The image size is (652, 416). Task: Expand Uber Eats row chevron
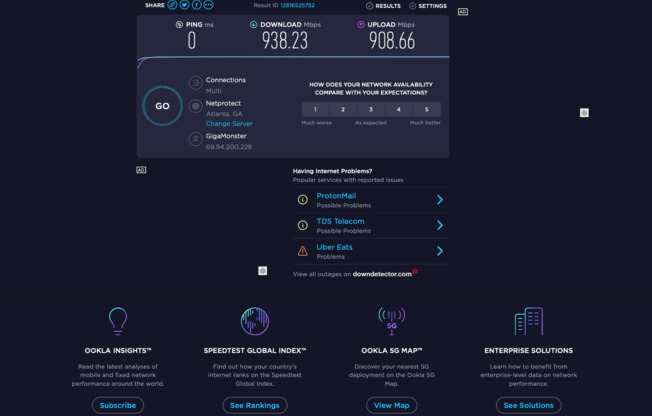point(440,251)
